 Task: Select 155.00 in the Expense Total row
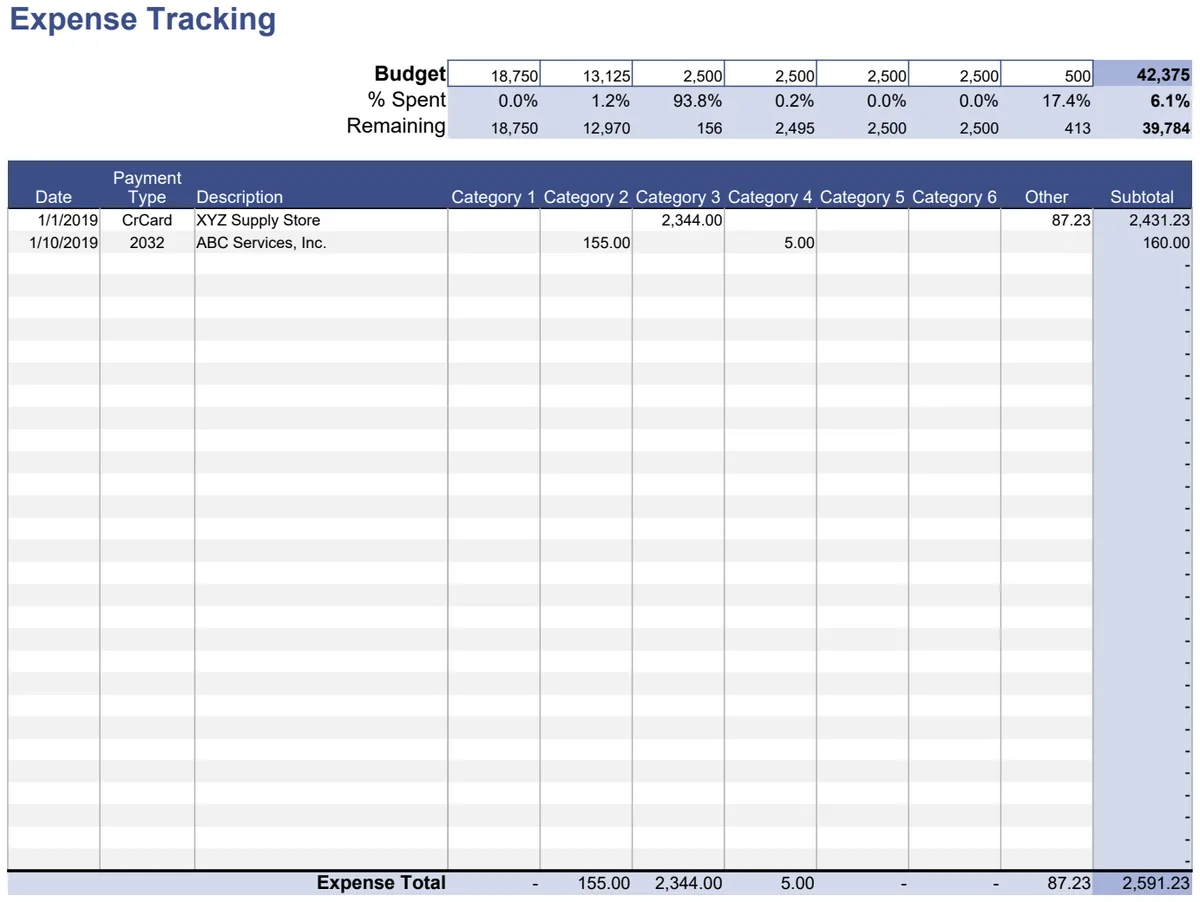(587, 883)
